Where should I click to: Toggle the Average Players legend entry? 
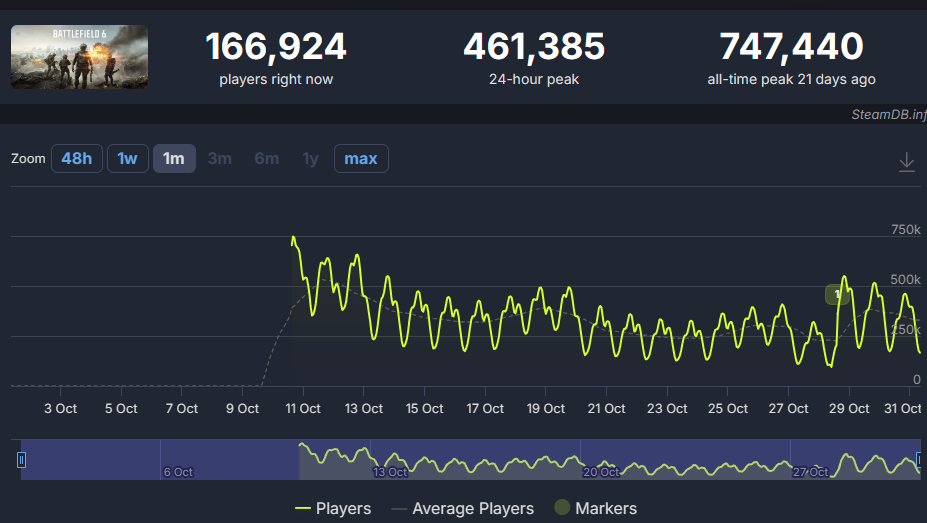point(462,508)
